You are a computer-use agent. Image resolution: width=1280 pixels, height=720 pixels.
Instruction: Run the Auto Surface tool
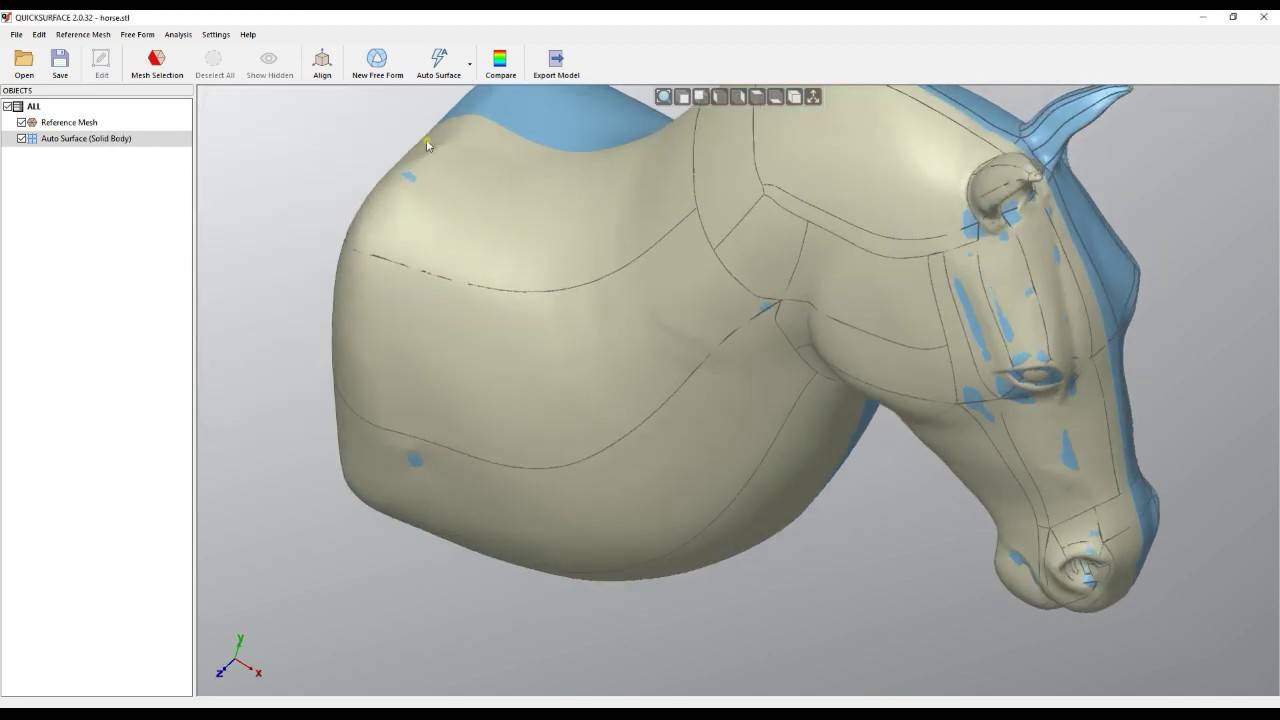pos(438,64)
